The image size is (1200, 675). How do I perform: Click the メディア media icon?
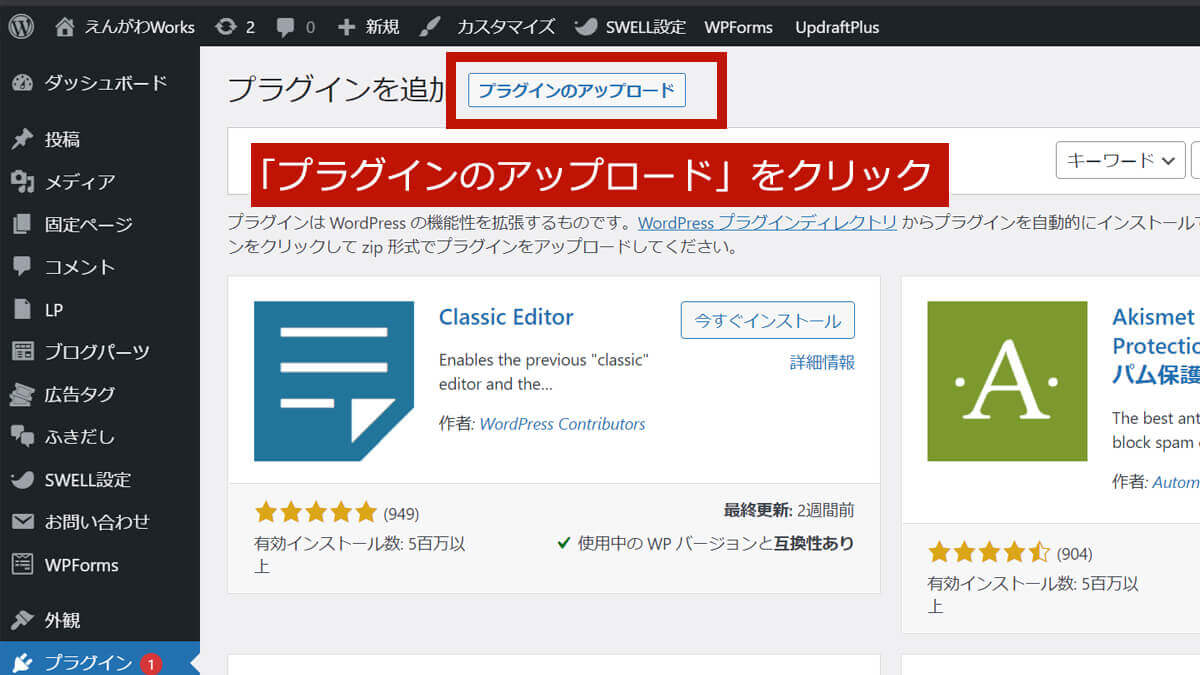point(22,182)
